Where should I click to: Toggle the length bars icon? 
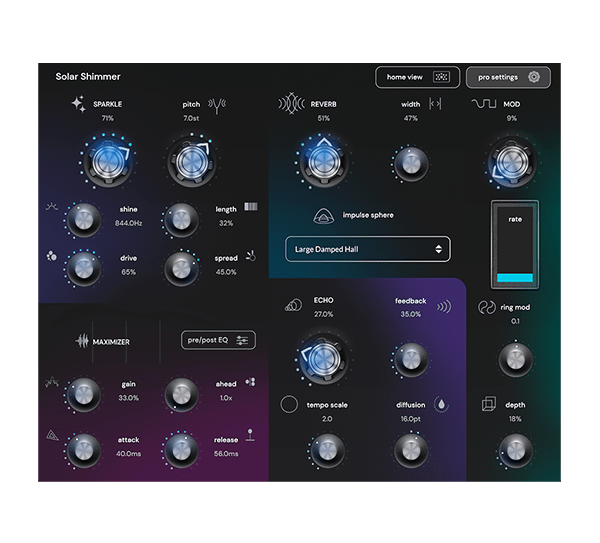[x=250, y=208]
